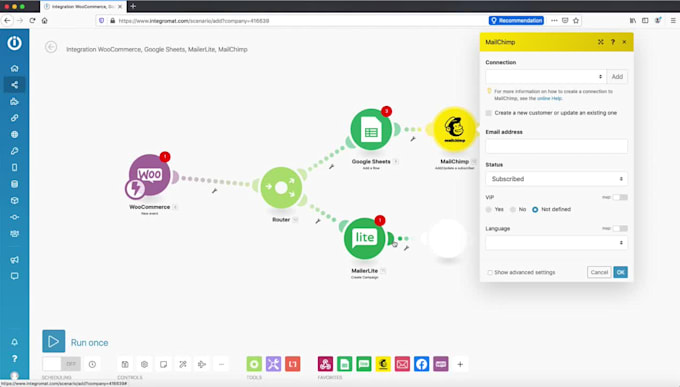Screen dimensions: 680x387
Task: Open Data stores database icon in sidebar
Action: (14, 184)
